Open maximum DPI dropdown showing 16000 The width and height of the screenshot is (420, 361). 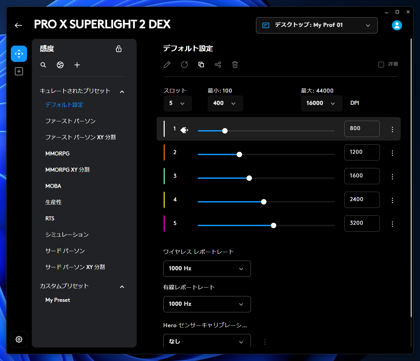(321, 103)
